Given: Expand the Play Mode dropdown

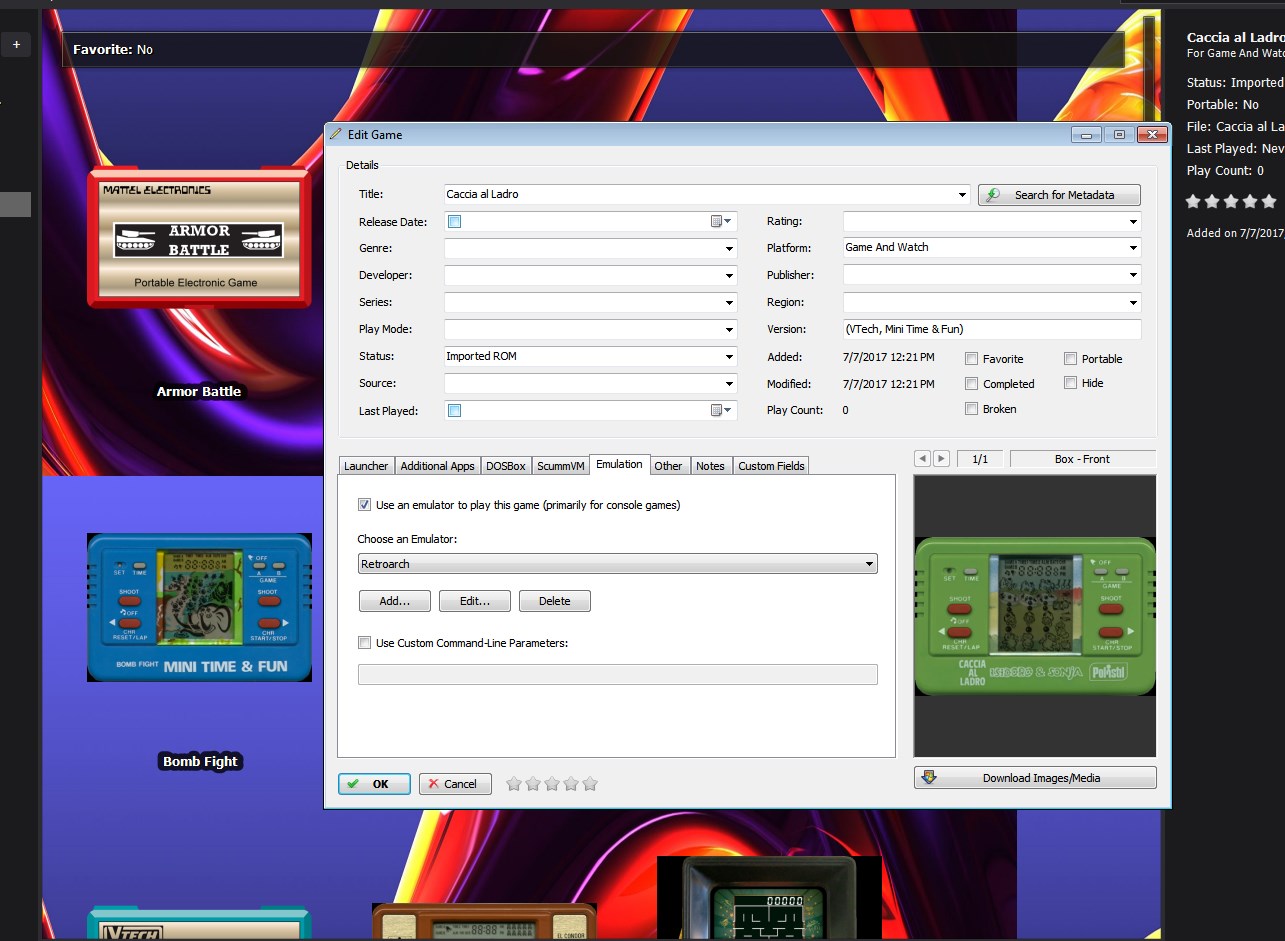Looking at the screenshot, I should click(x=729, y=330).
